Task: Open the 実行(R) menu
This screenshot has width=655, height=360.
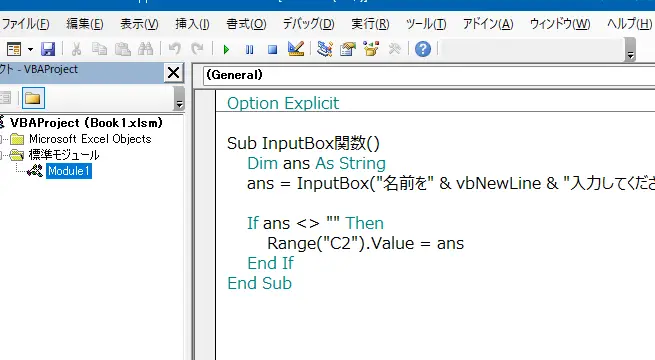Action: pyautogui.click(x=370, y=24)
